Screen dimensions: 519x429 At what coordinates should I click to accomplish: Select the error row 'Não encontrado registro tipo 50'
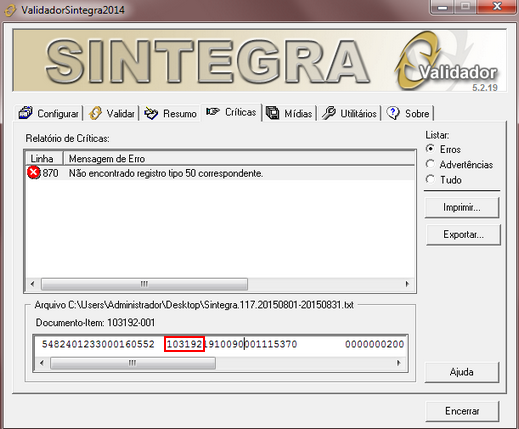(220, 173)
